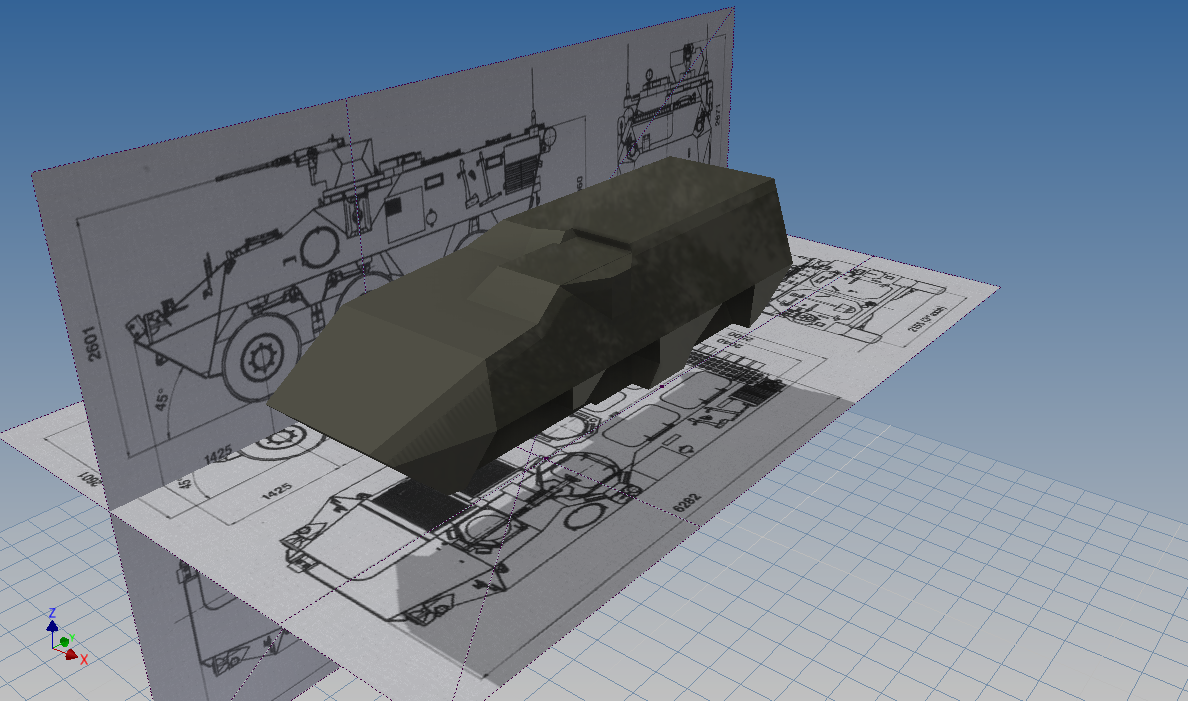Click the green Y axis handle
Screen dimensions: 1188x701
63,640
